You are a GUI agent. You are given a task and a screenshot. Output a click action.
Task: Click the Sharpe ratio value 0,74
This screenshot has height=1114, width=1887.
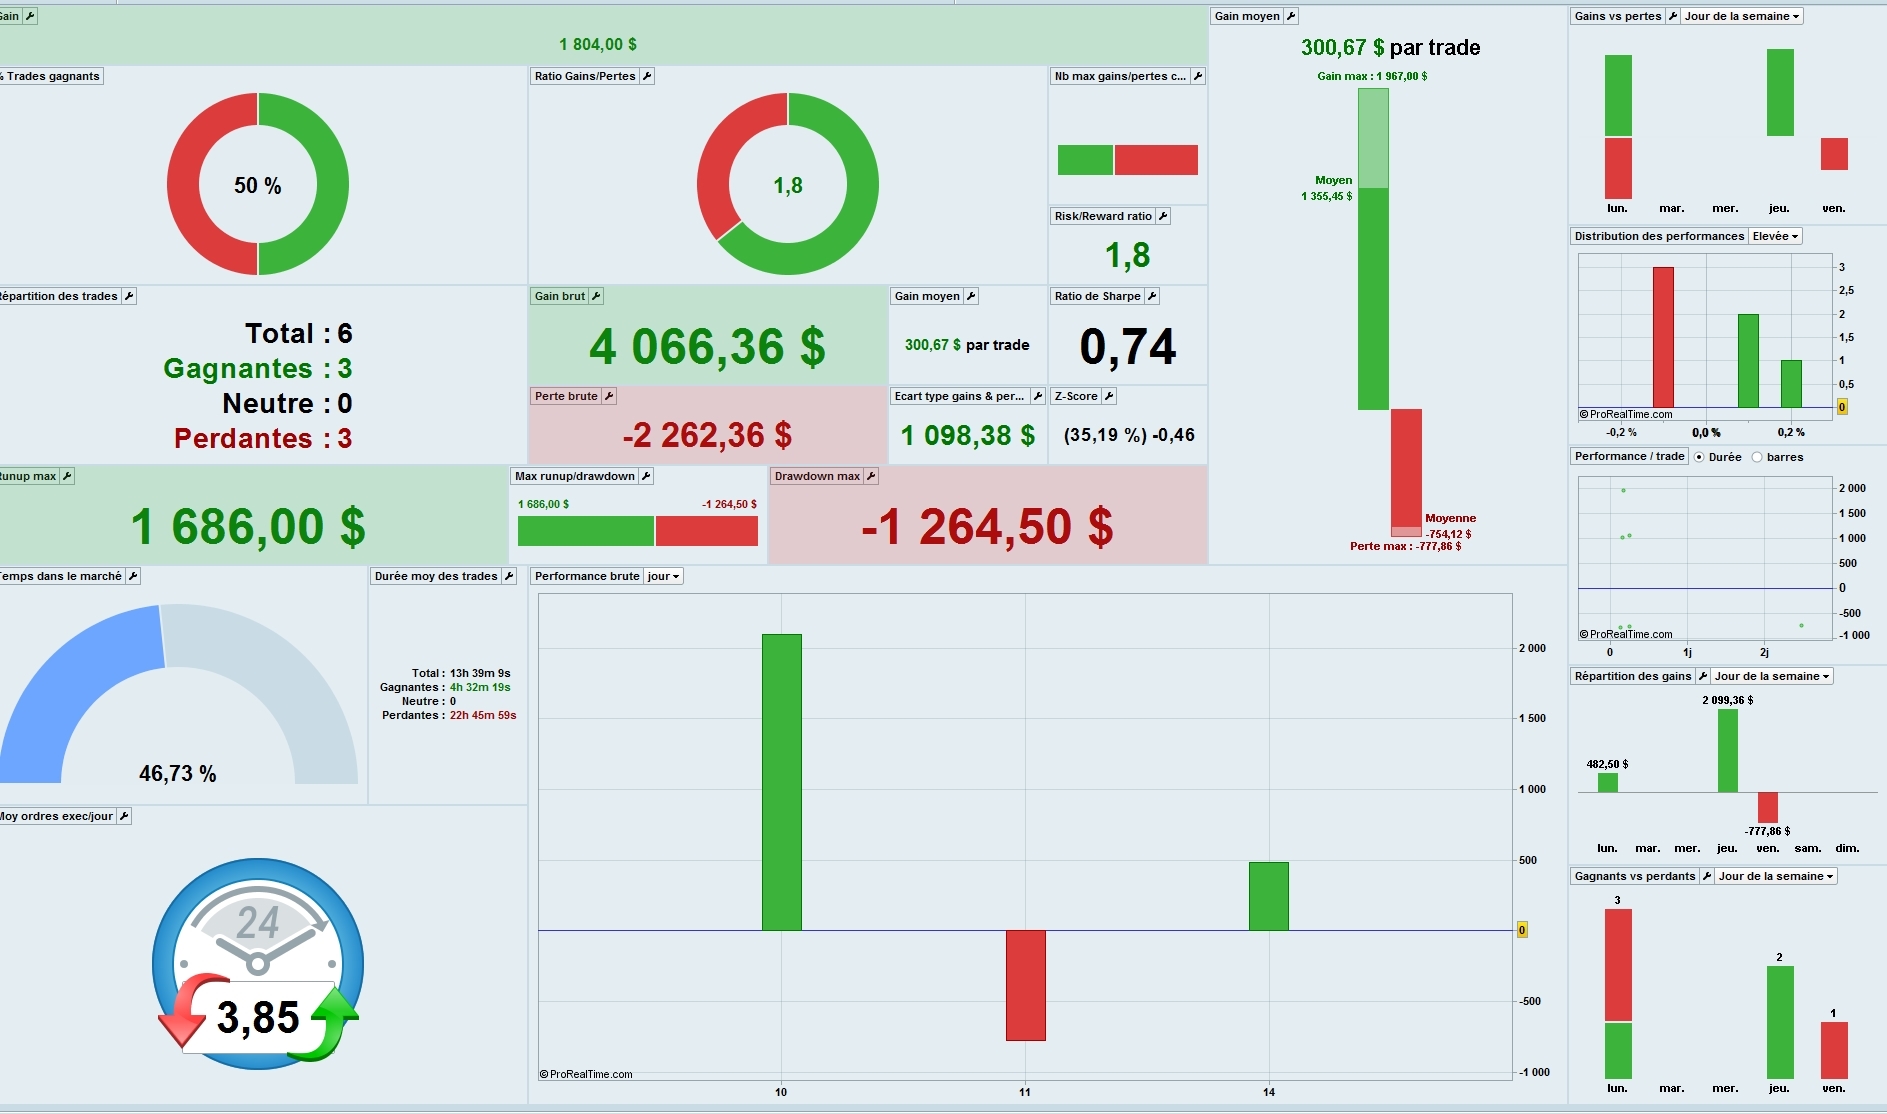[1128, 347]
